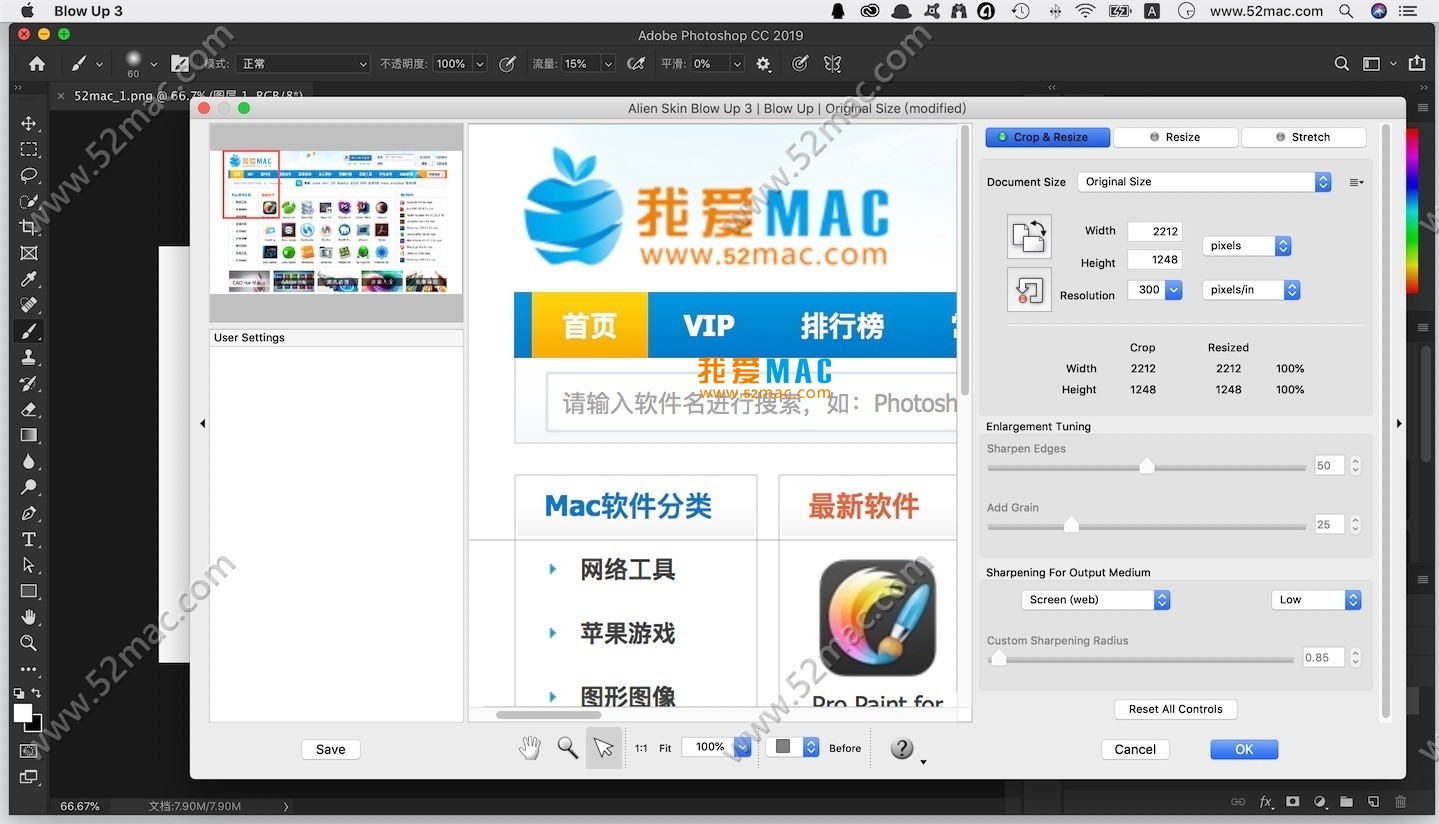1439x824 pixels.
Task: Toggle pressure for brush size
Action: [x=800, y=63]
